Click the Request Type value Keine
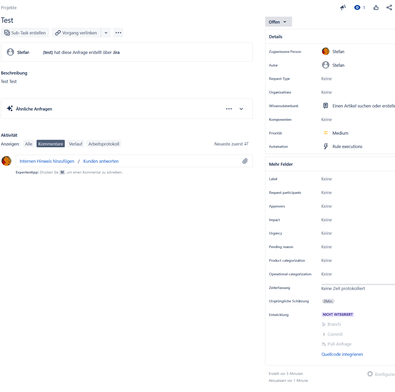This screenshot has height=392, width=395. coord(327,79)
